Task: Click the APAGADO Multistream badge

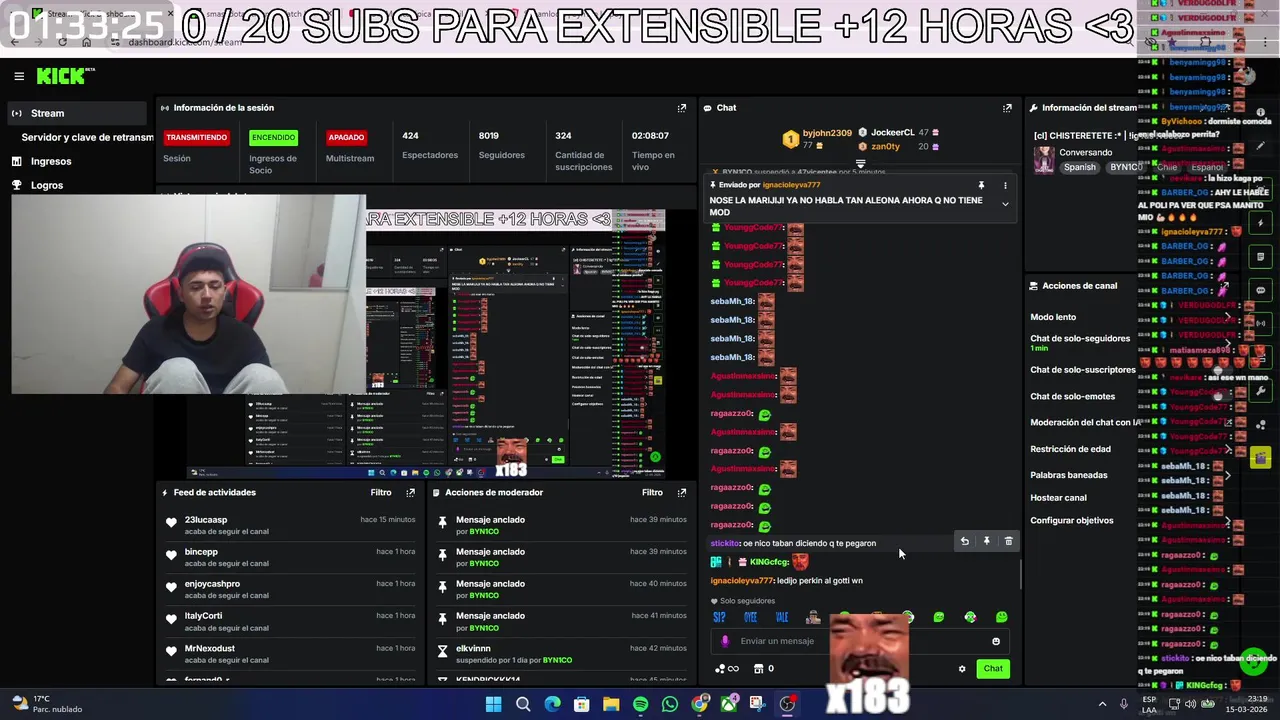Action: (x=346, y=137)
